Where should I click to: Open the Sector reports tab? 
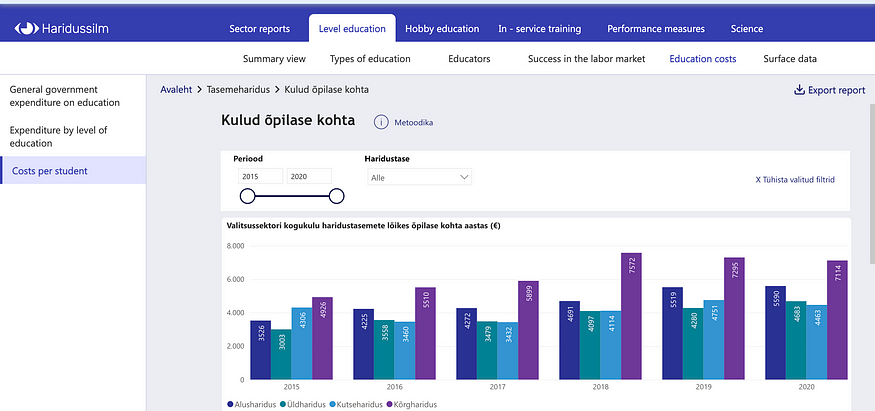click(259, 28)
